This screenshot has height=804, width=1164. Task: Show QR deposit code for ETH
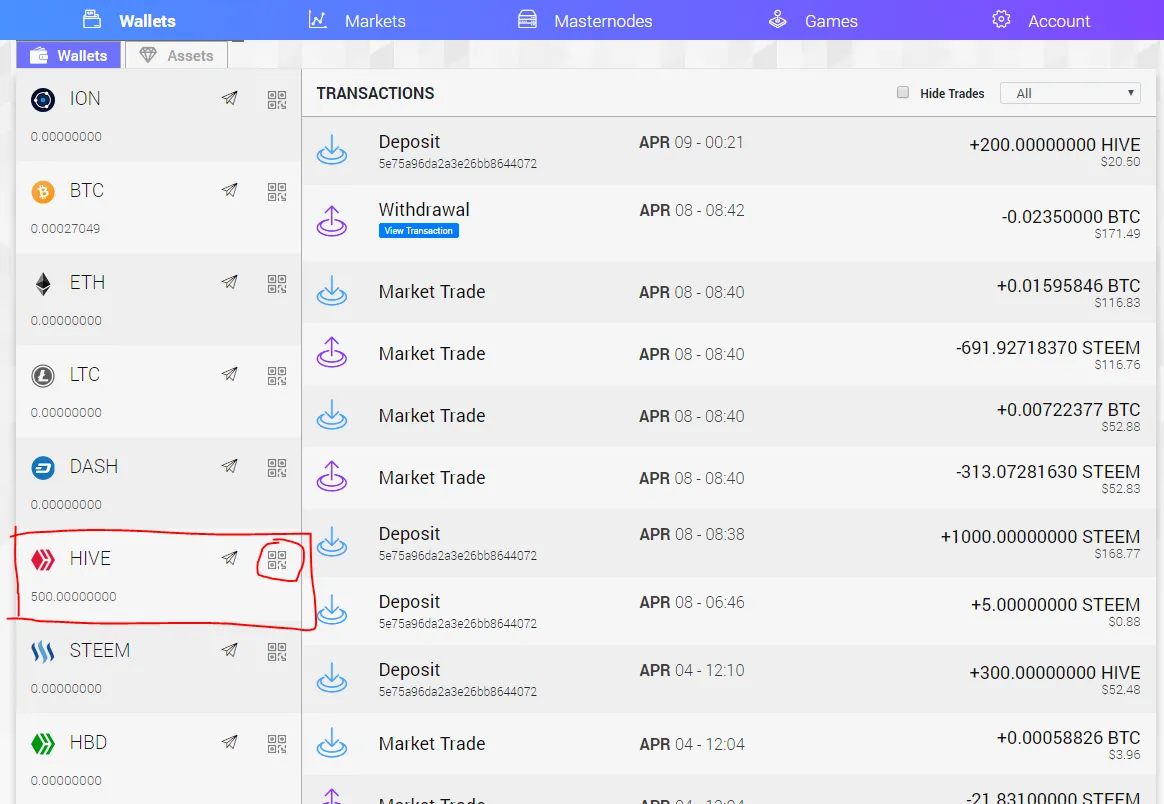click(277, 284)
